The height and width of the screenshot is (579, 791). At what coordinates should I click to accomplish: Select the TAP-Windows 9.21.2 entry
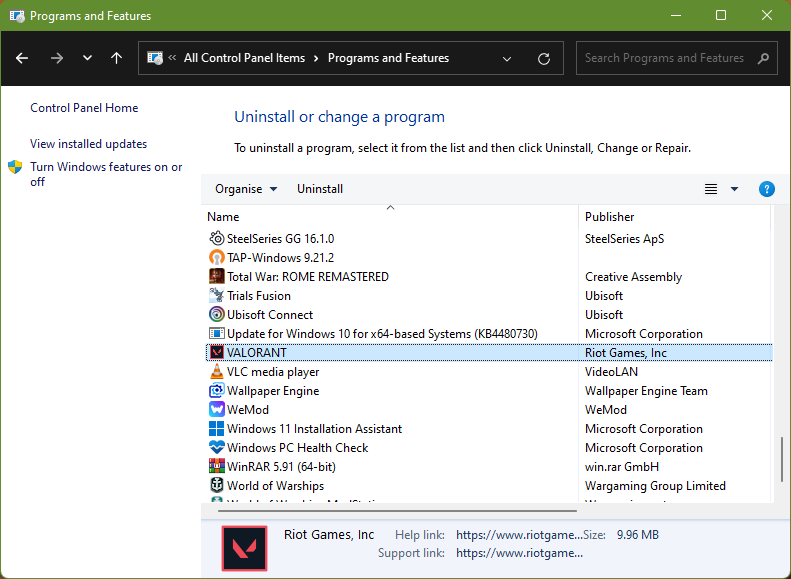tap(489, 257)
